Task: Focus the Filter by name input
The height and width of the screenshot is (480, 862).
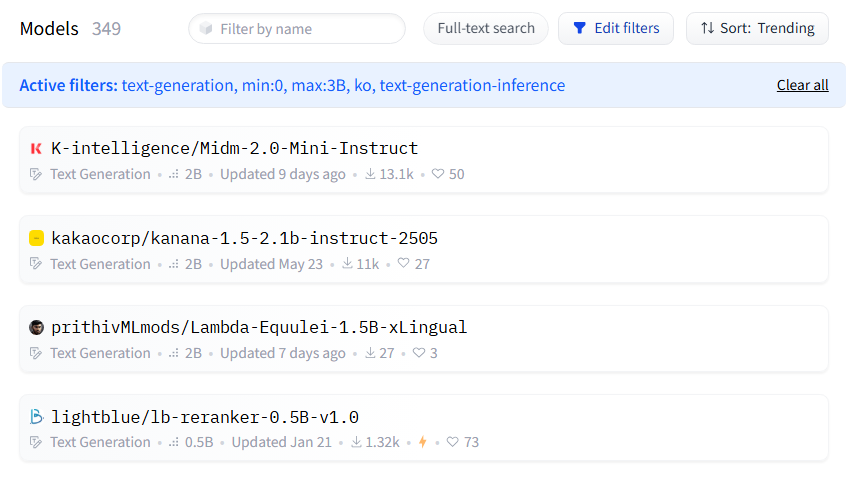Action: coord(297,29)
